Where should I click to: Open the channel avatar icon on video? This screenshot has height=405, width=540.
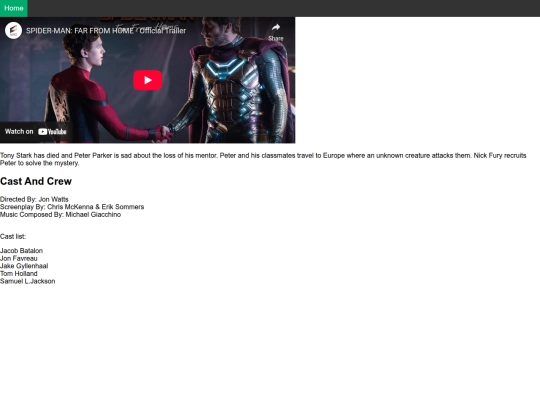[13, 31]
